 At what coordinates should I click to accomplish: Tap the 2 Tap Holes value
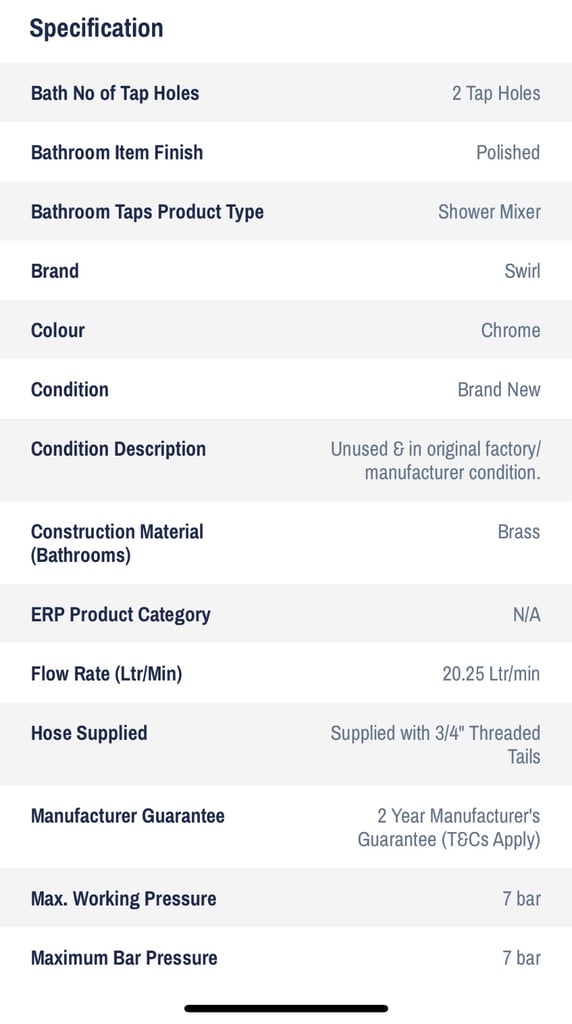point(496,93)
